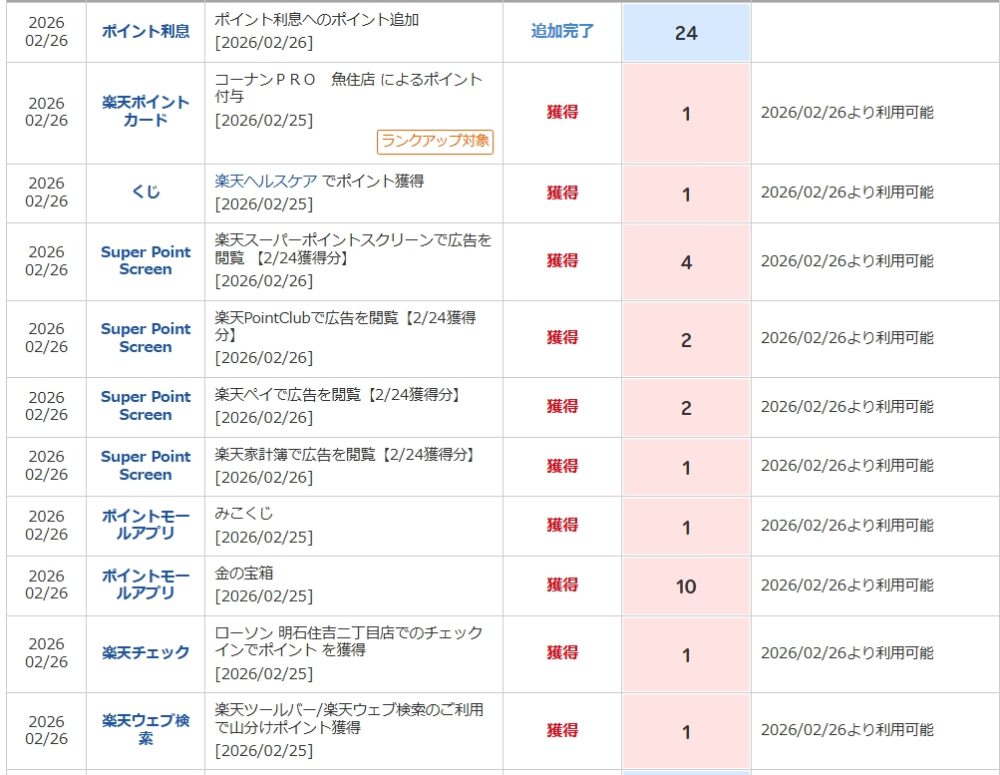Viewport: 1000px width, 775px height.
Task: Click ポイントモールアプリ link in 金の宝箱 row
Action: pos(145,585)
